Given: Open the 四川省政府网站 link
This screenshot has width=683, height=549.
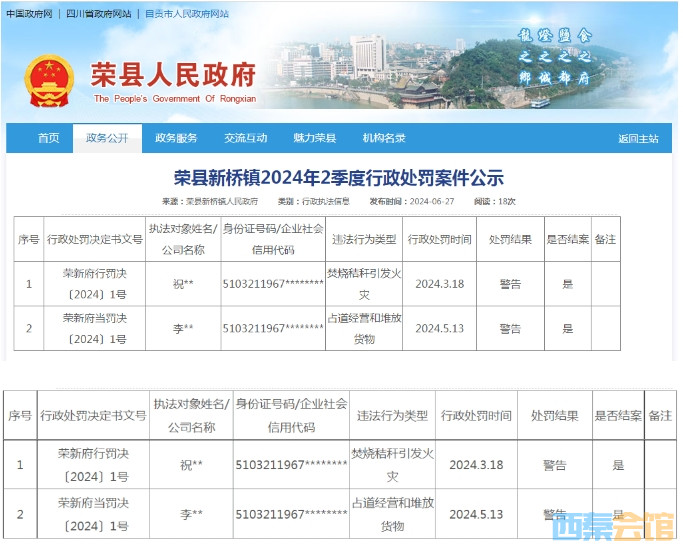Looking at the screenshot, I should (100, 14).
